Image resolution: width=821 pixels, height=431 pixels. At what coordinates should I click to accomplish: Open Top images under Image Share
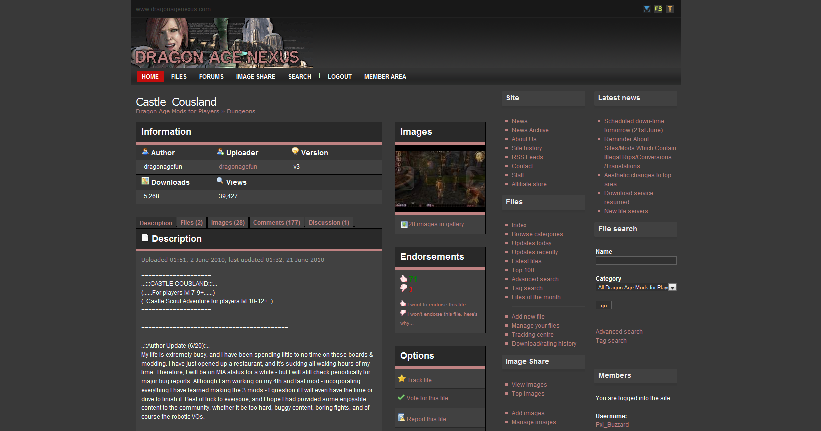[x=528, y=393]
